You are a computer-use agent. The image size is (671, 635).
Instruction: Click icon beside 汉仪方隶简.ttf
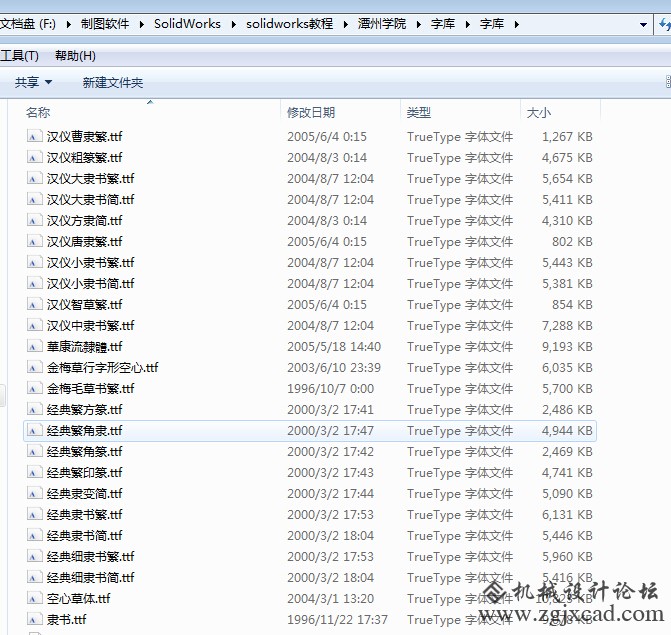click(x=35, y=220)
